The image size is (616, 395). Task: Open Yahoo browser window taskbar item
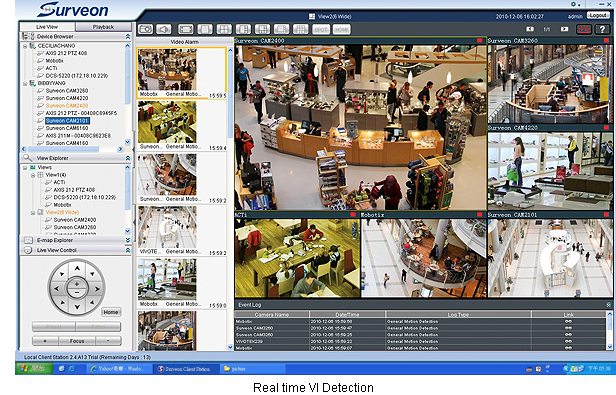(x=119, y=369)
